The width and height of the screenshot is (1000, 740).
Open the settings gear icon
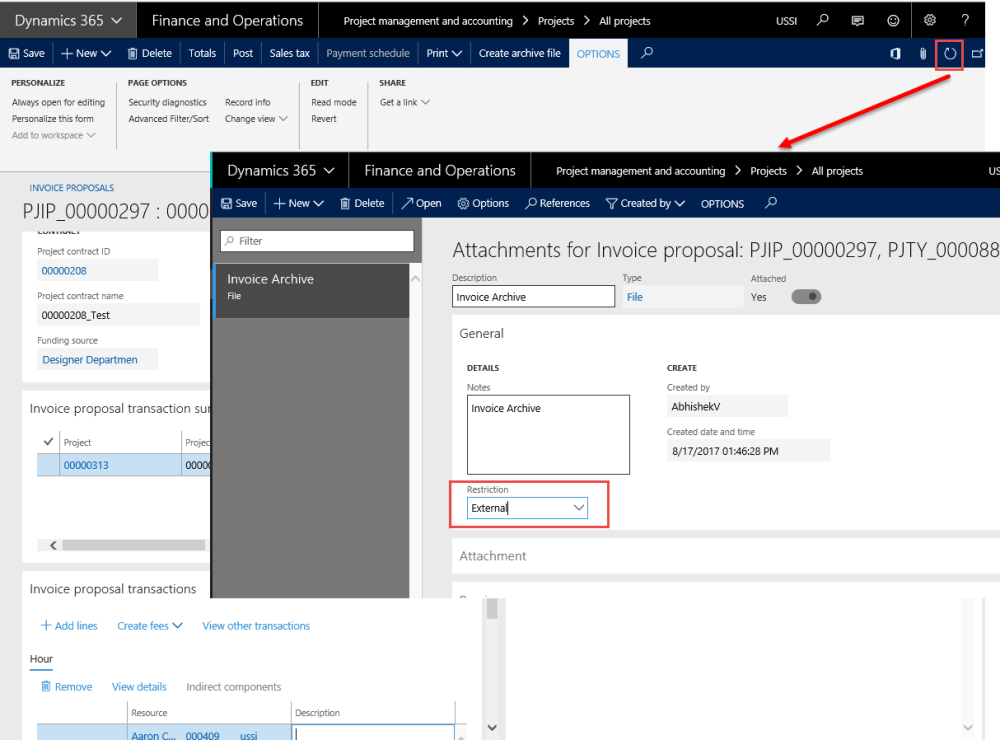[x=930, y=20]
